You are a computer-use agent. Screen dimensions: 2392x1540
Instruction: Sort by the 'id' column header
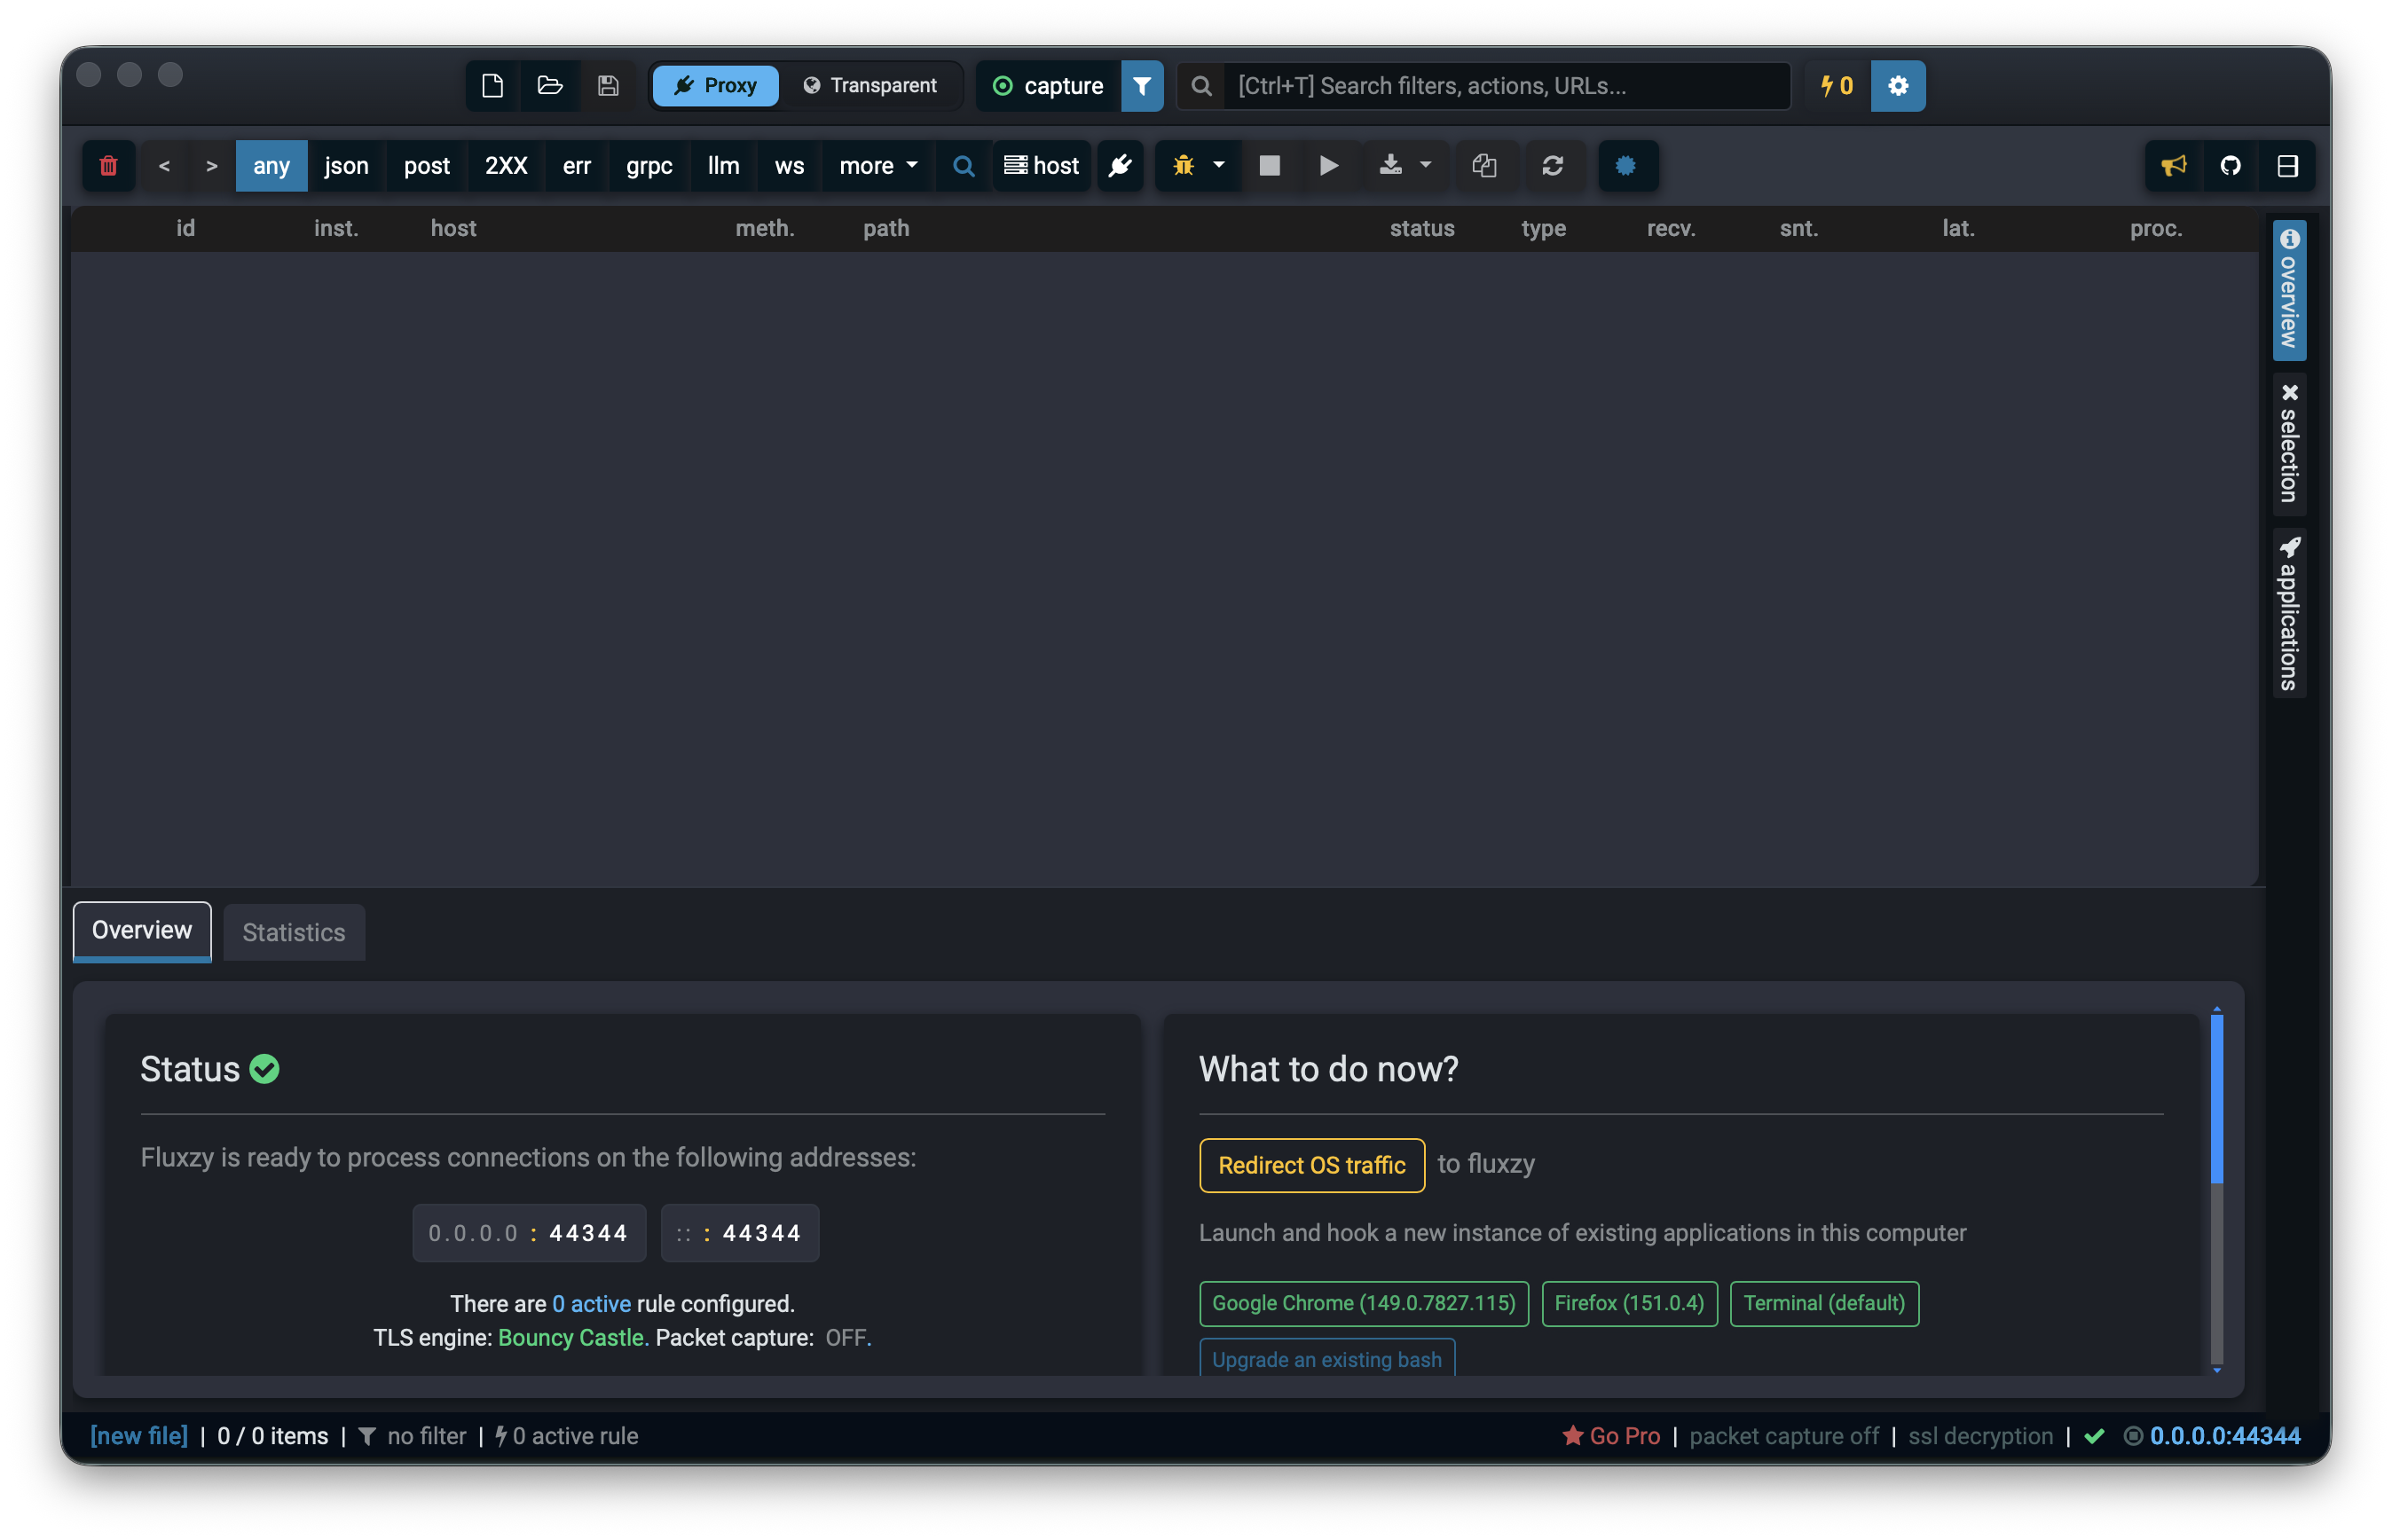pyautogui.click(x=186, y=229)
